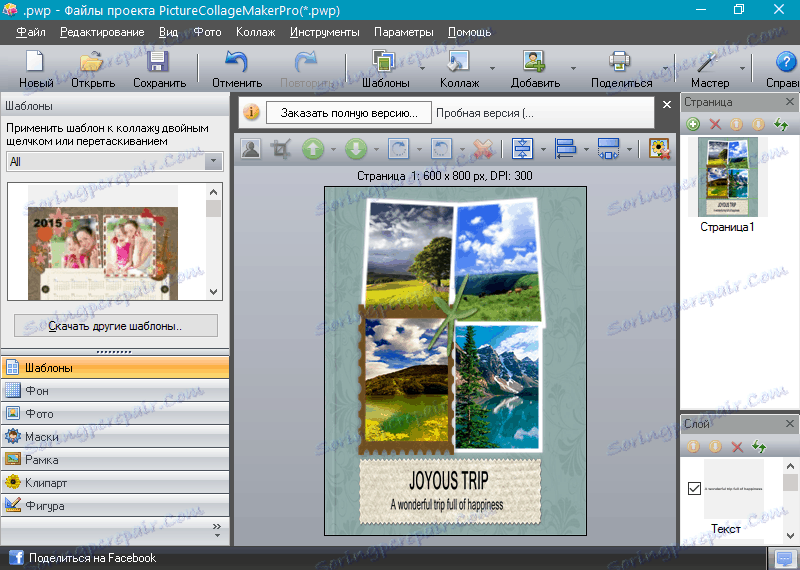Launch the Мастер wand icon

[709, 61]
